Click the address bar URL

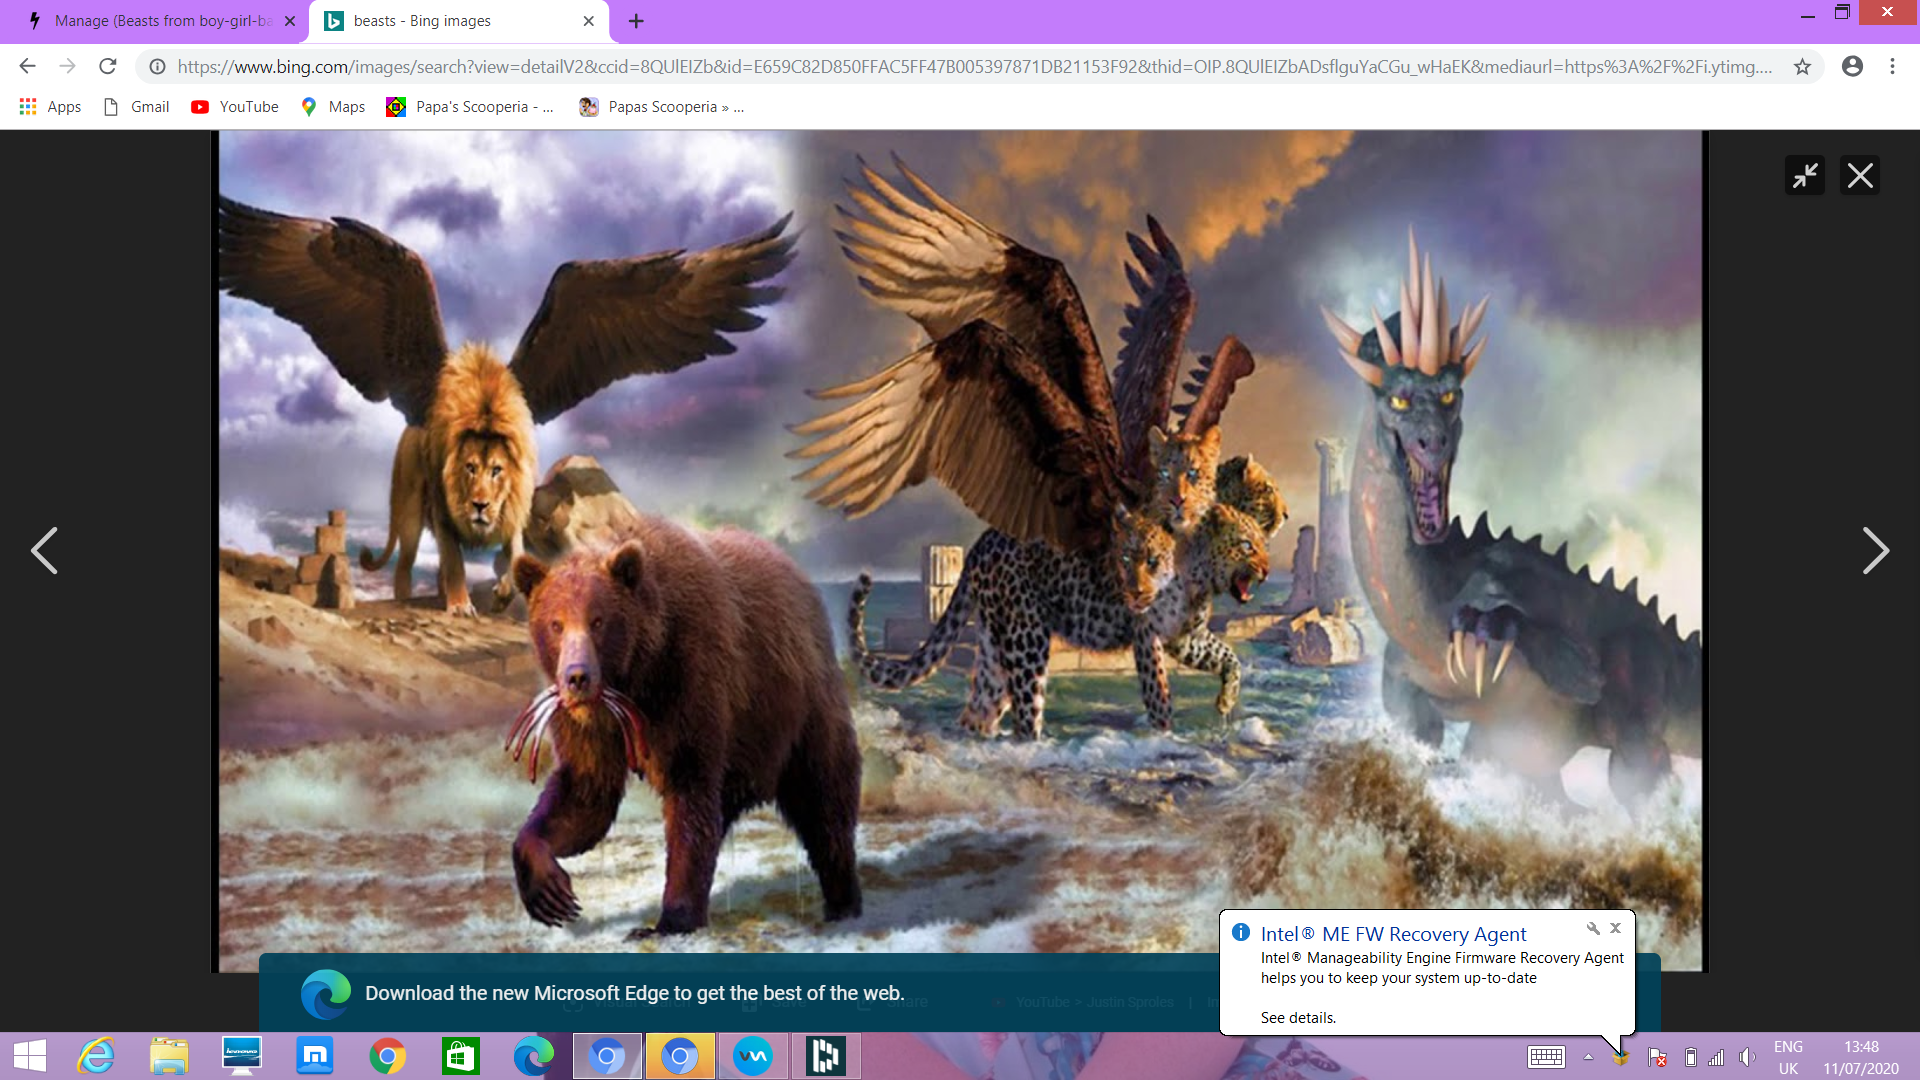[974, 66]
